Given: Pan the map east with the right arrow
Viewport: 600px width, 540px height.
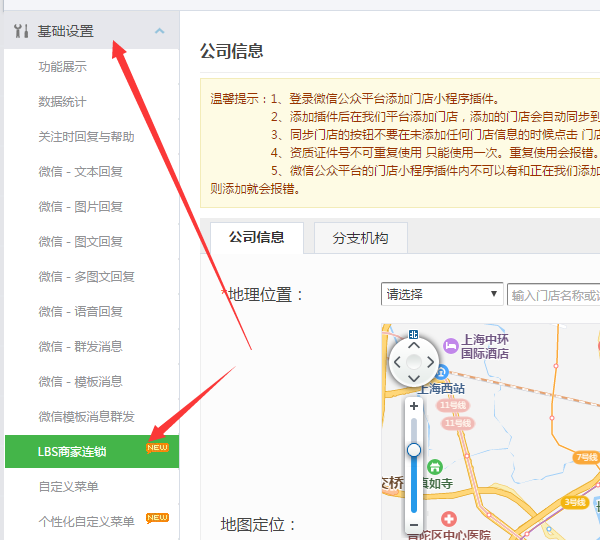Looking at the screenshot, I should coord(430,362).
